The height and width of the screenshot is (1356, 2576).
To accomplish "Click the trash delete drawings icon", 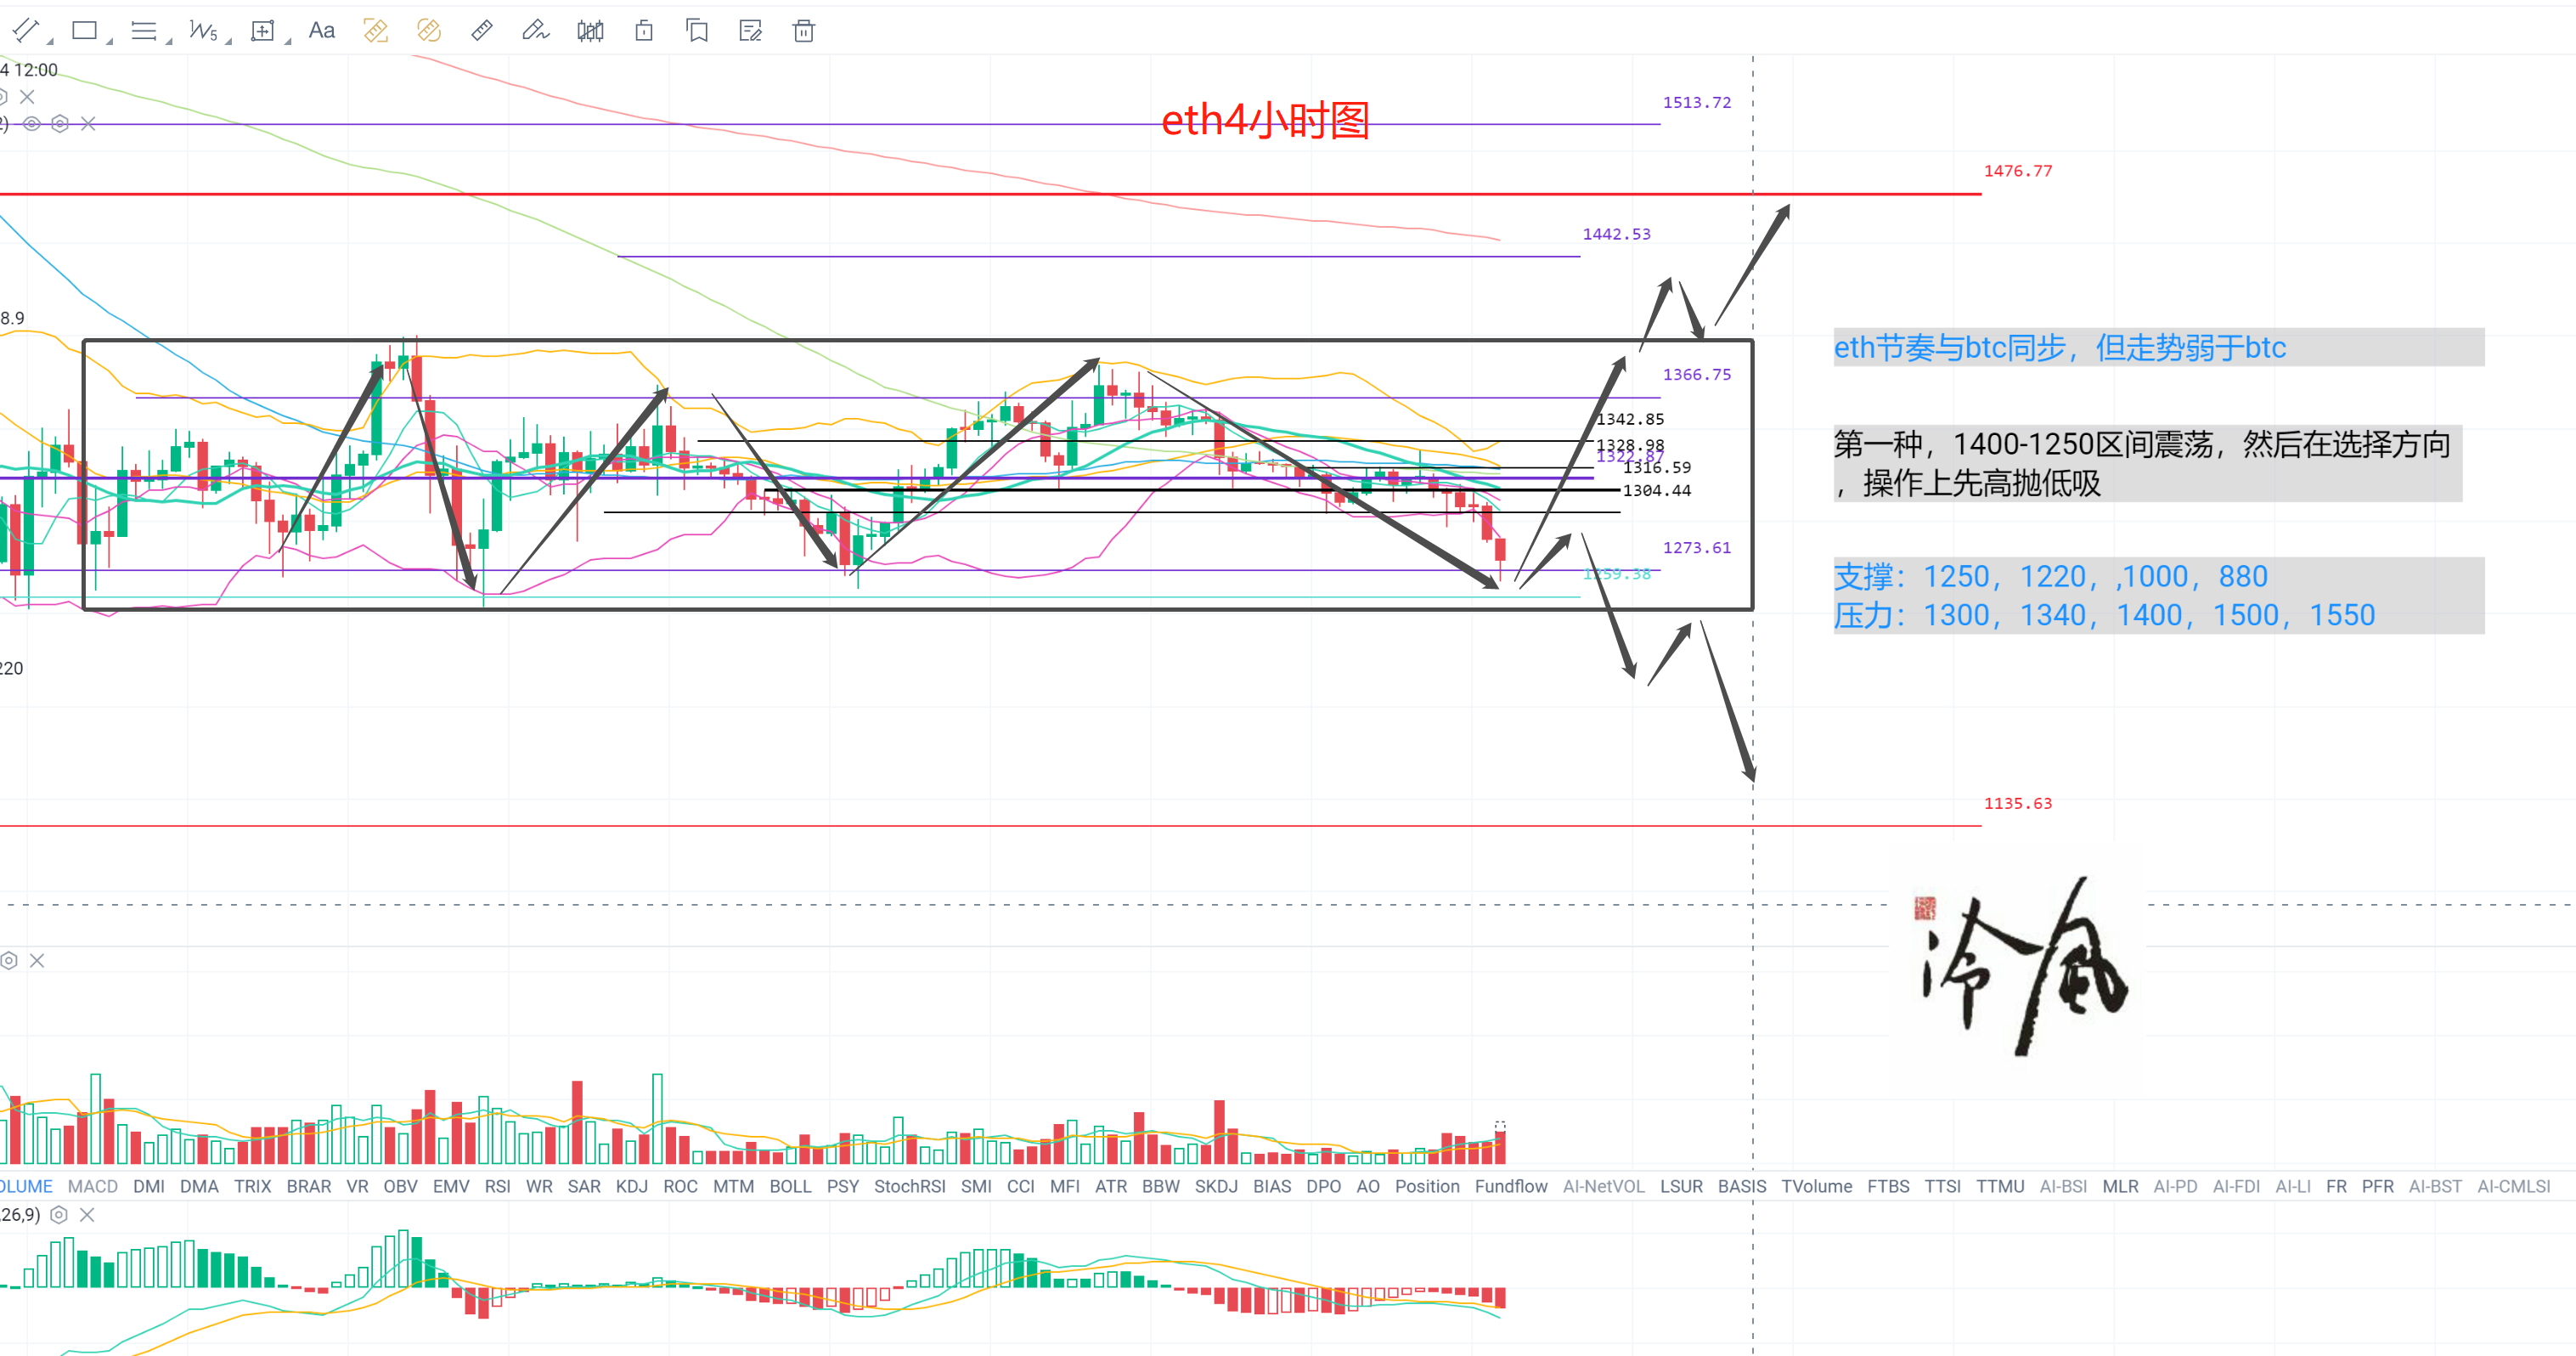I will [x=803, y=31].
